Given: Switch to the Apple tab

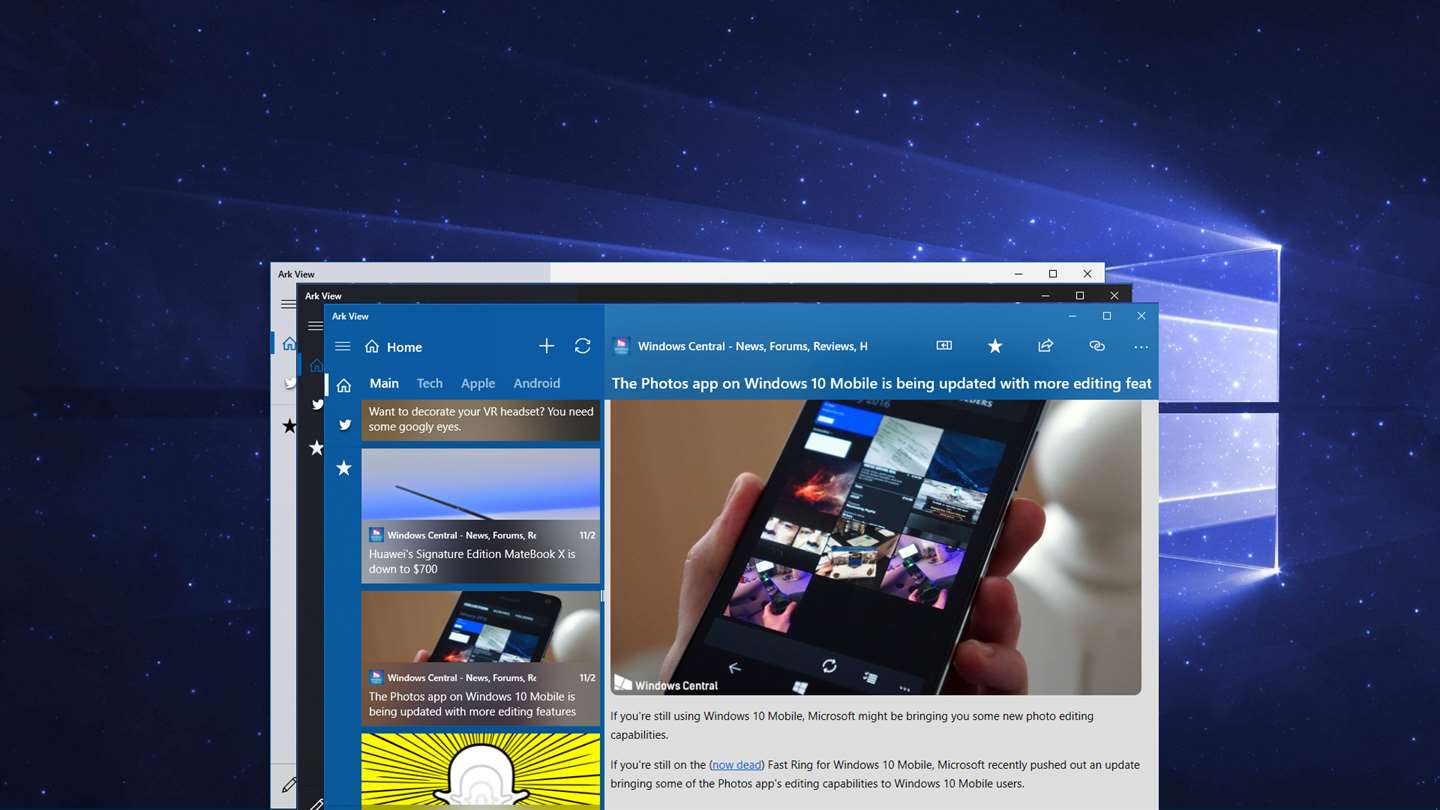Looking at the screenshot, I should click(478, 383).
